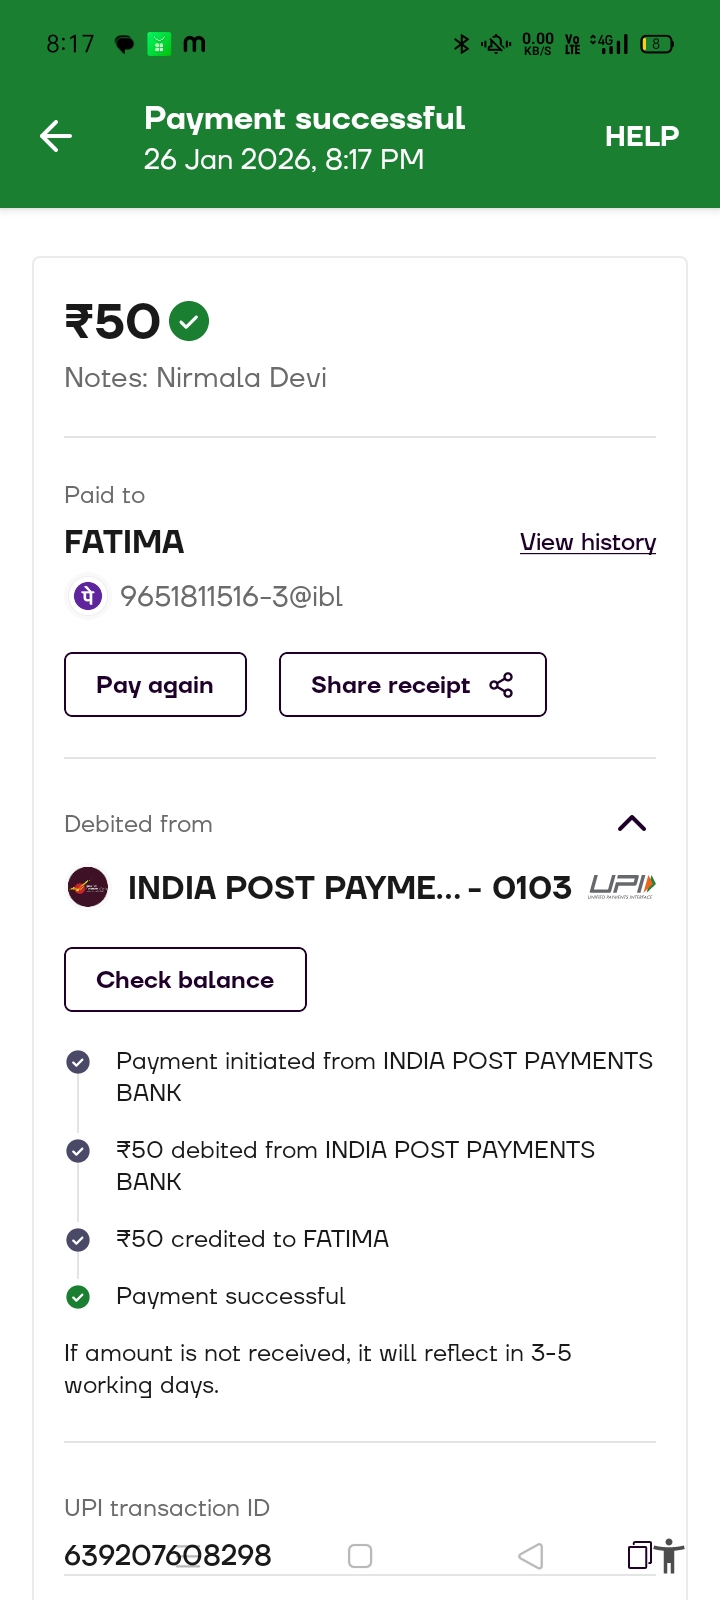Click the green payment success checkmark badge
This screenshot has height=1600, width=720.
pos(189,321)
